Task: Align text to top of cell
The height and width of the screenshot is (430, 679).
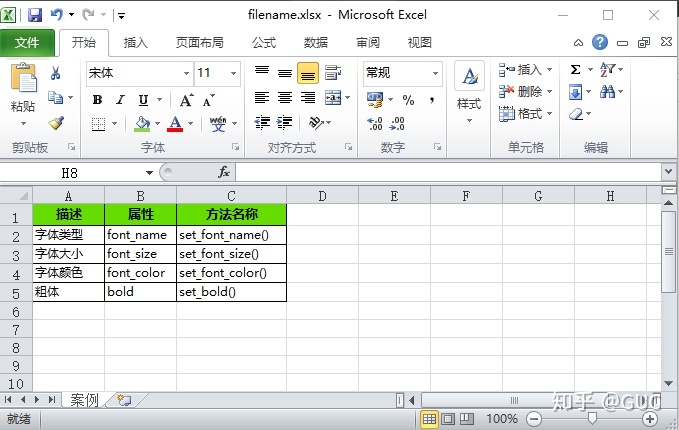Action: pos(262,72)
